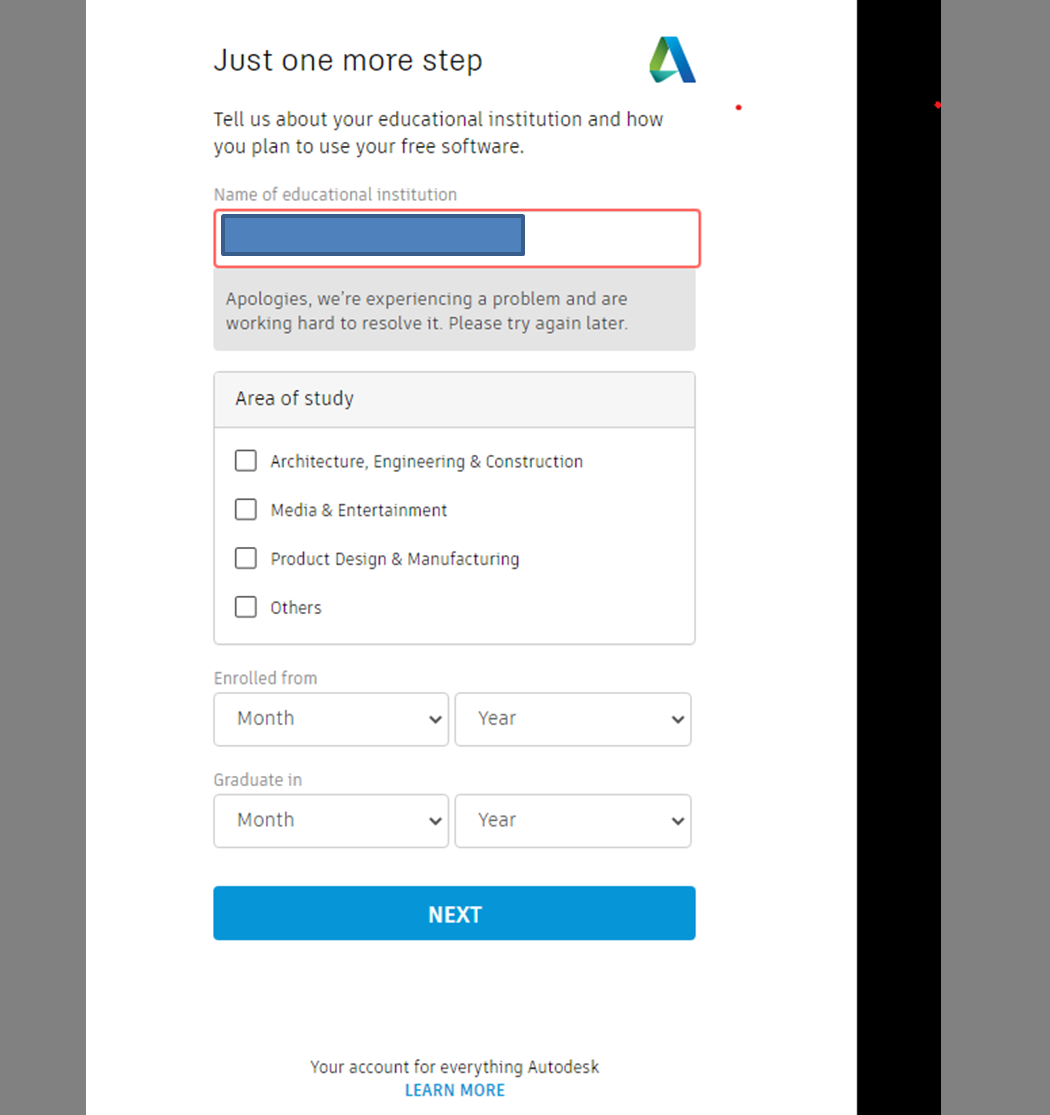Click the Just one more step heading
Image resolution: width=1050 pixels, height=1115 pixels.
348,60
